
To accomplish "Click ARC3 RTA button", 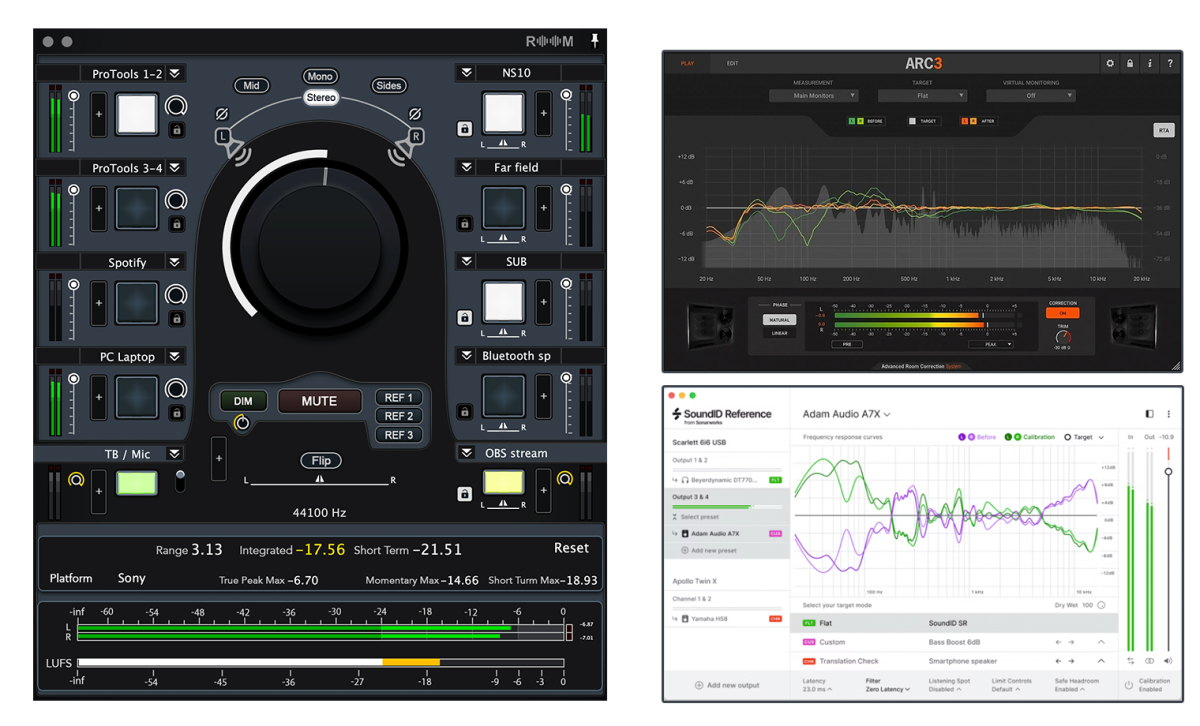I will point(1163,131).
